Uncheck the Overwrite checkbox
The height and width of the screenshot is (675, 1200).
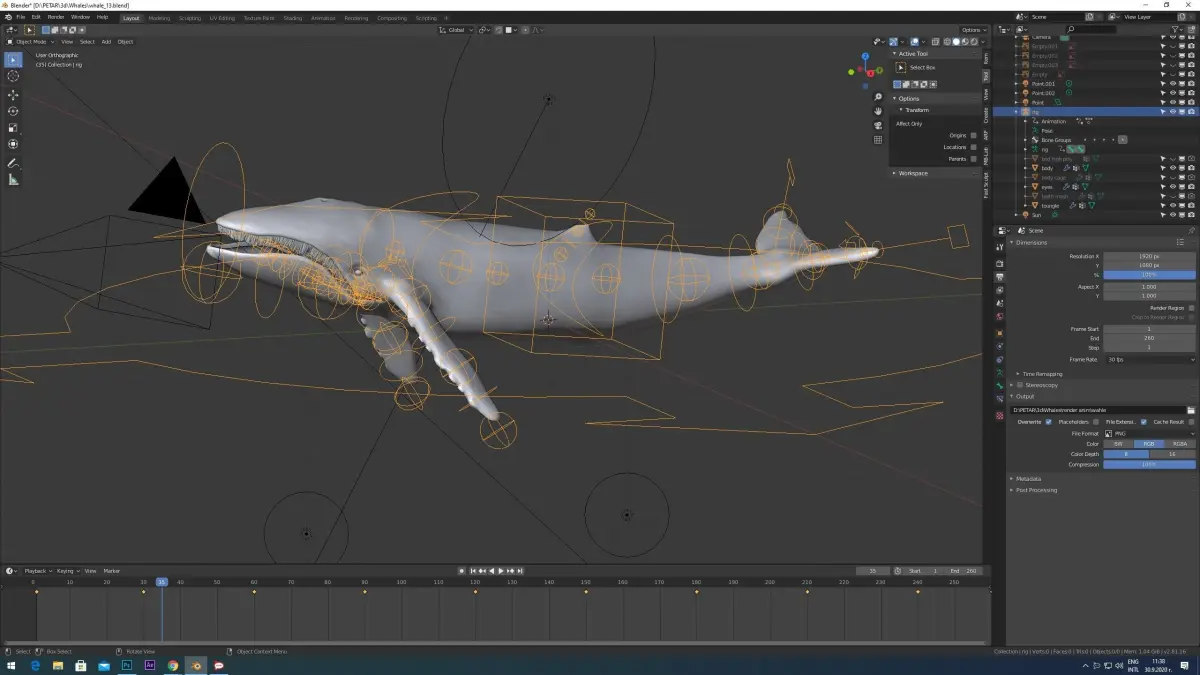point(1048,422)
